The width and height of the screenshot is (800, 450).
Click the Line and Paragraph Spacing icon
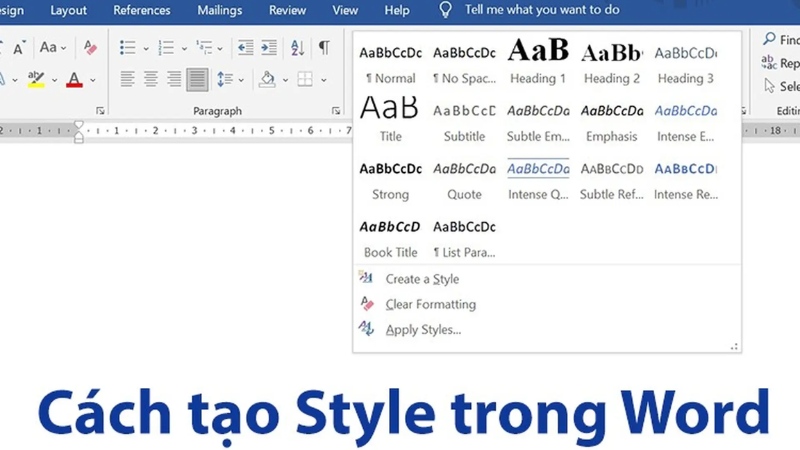pyautogui.click(x=225, y=79)
